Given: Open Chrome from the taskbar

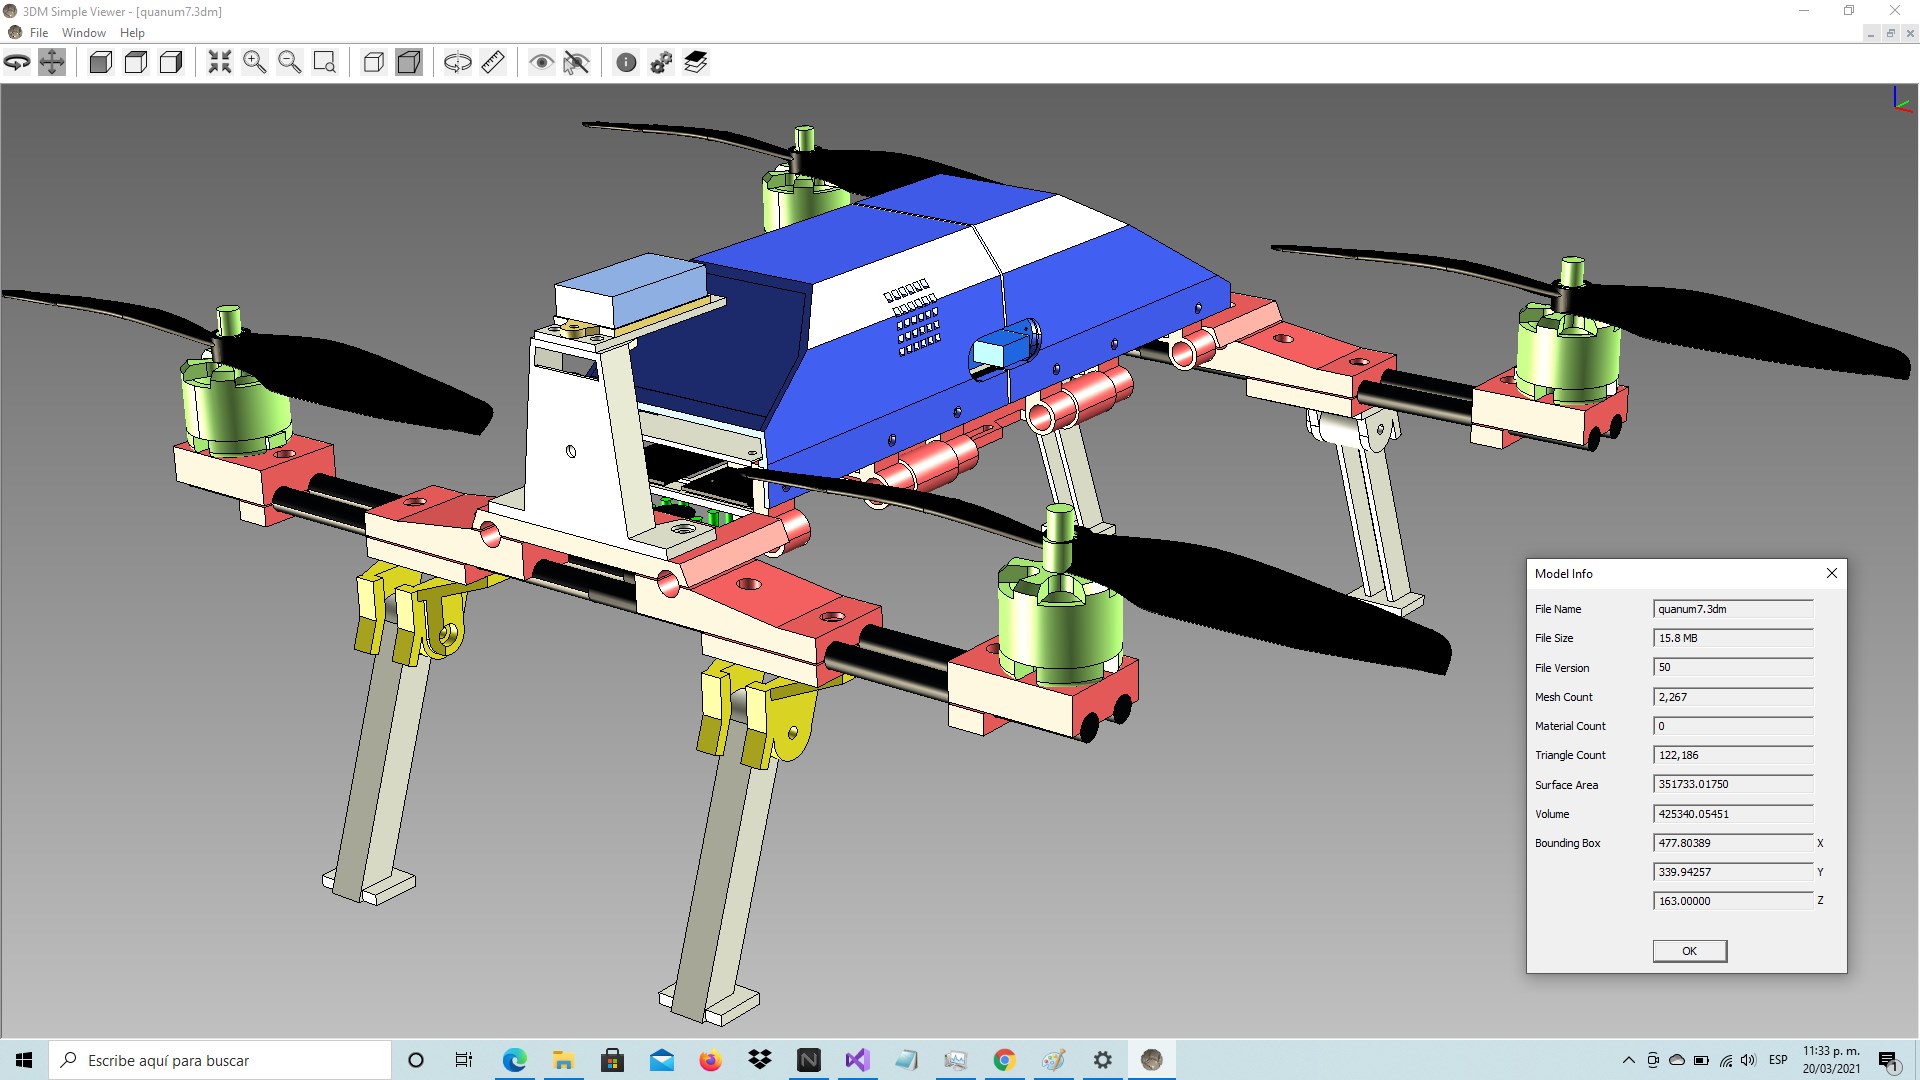Looking at the screenshot, I should [x=1004, y=1060].
